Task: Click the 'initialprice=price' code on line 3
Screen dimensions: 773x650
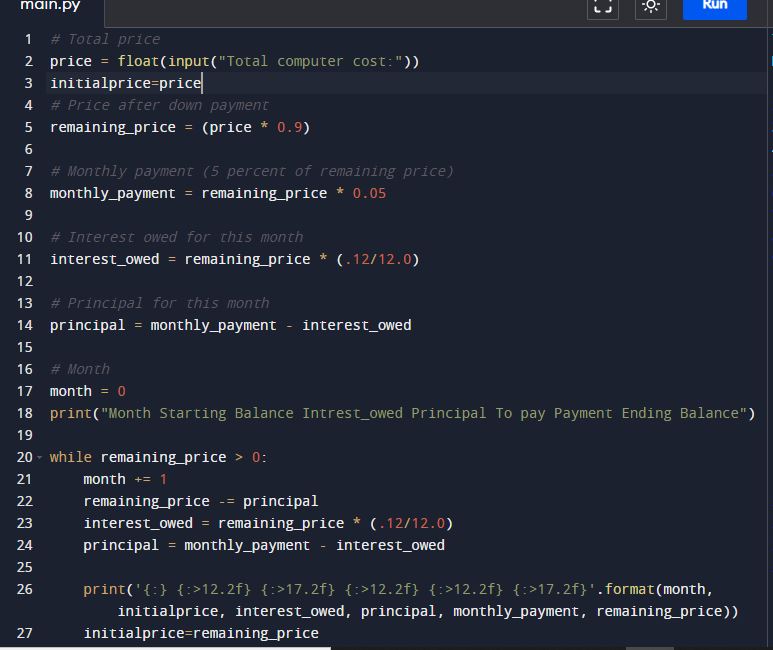Action: (126, 83)
